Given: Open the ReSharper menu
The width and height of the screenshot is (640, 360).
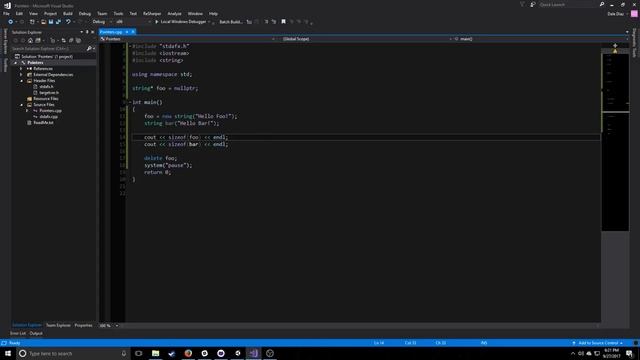Looking at the screenshot, I should pos(152,13).
